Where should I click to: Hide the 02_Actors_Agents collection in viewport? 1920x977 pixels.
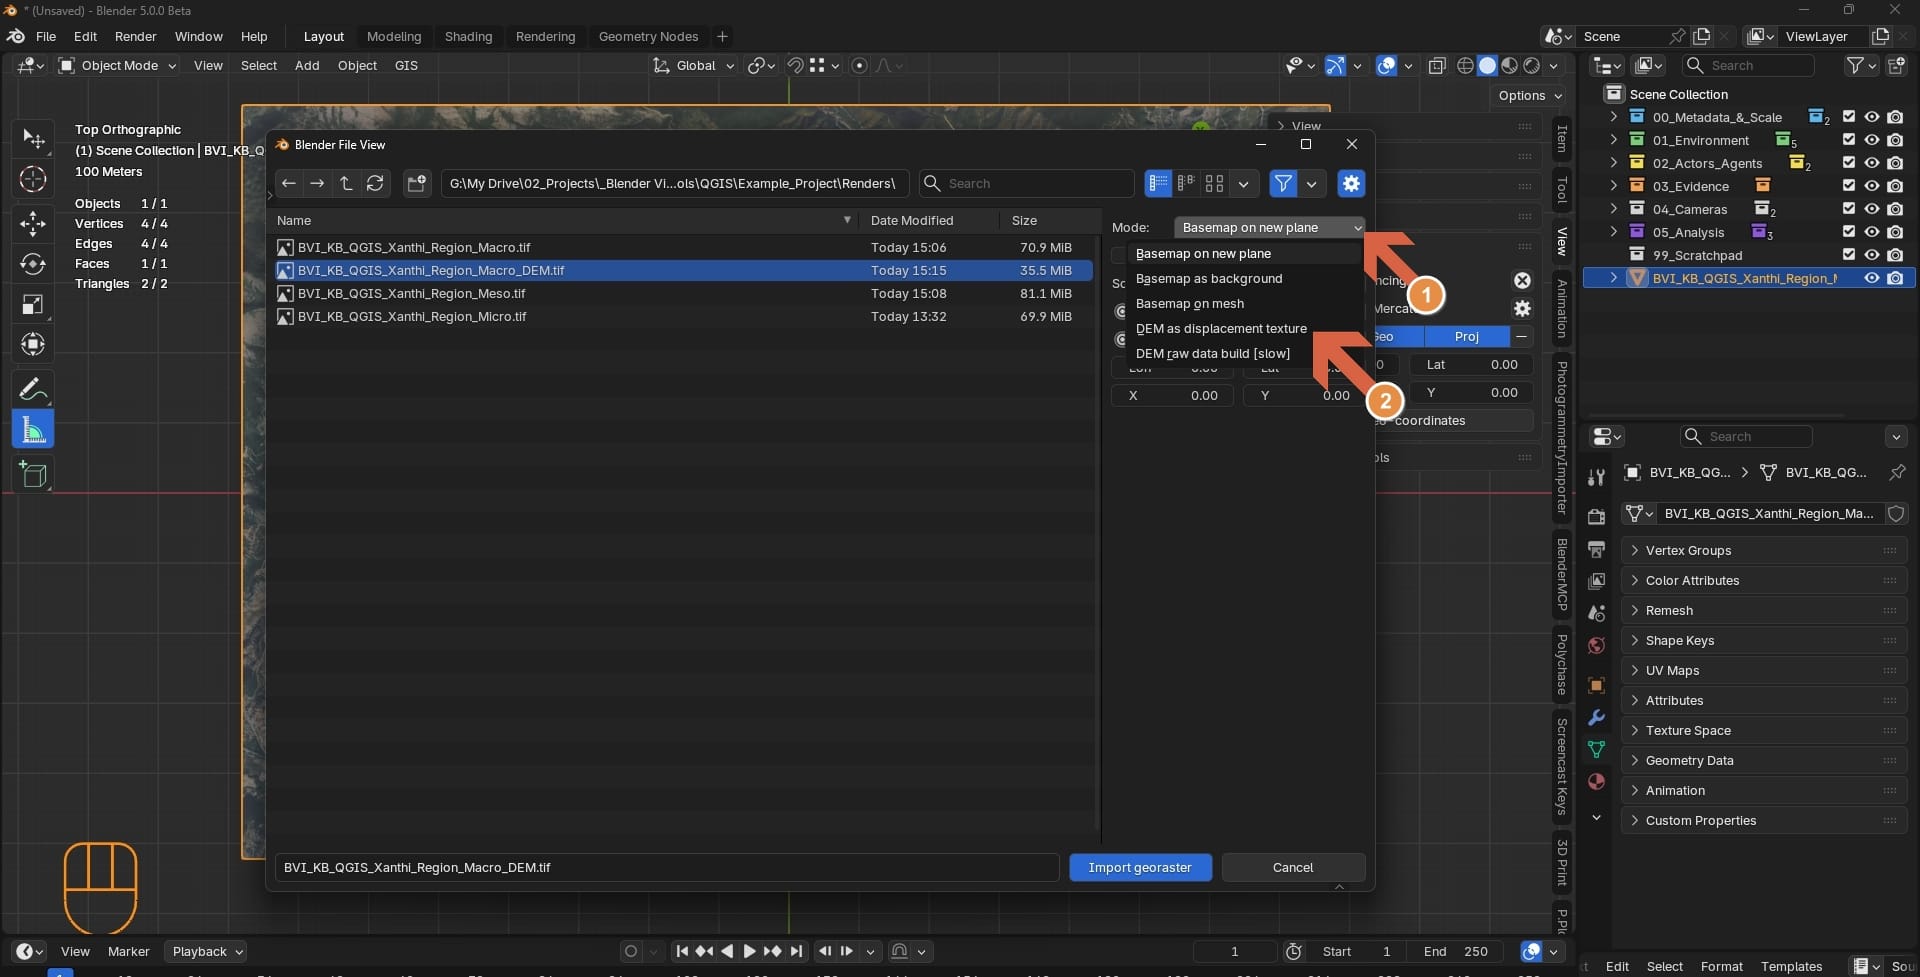pyautogui.click(x=1872, y=163)
